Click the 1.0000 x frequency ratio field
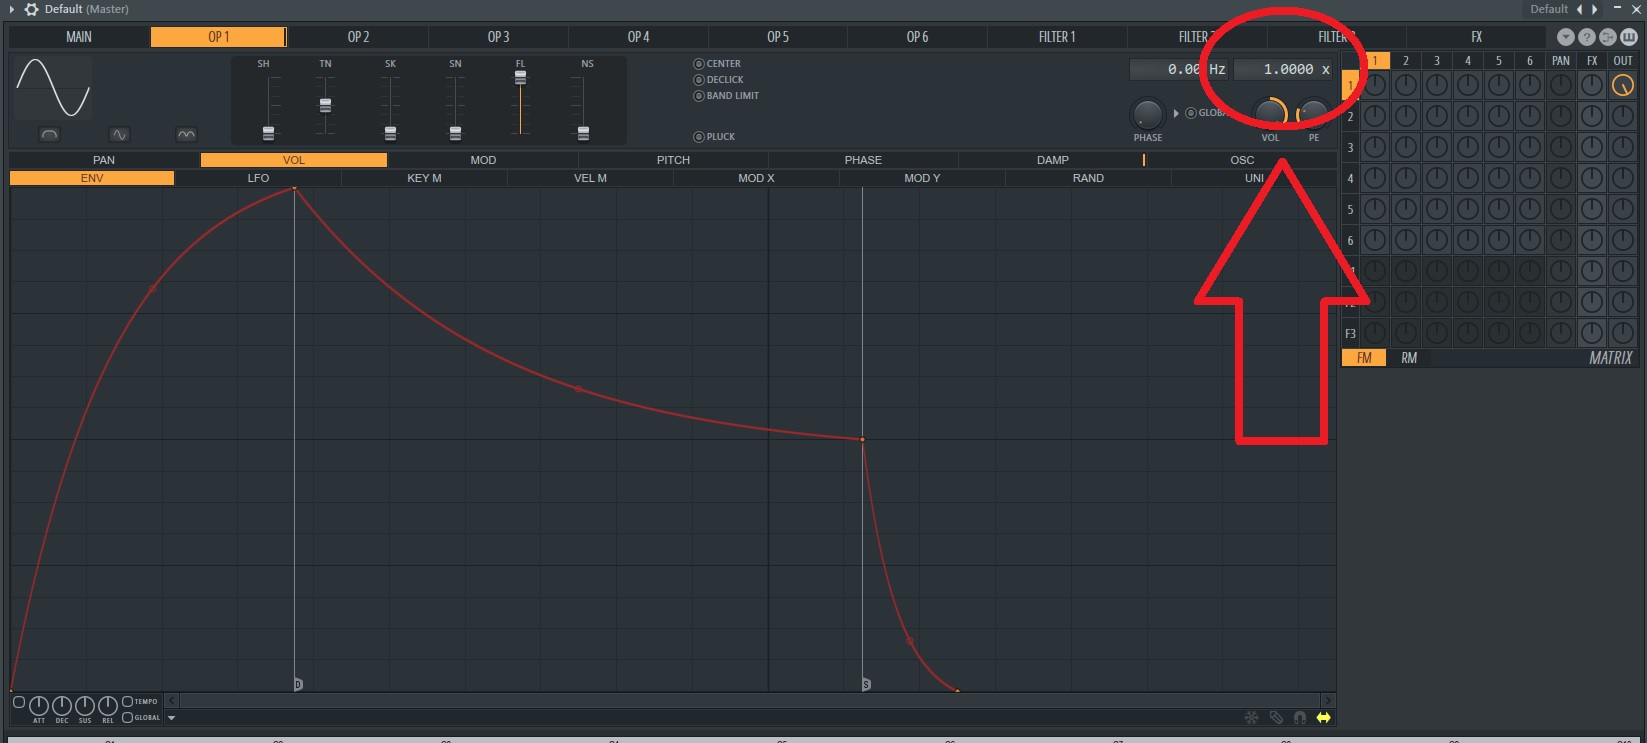1647x743 pixels. tap(1284, 69)
